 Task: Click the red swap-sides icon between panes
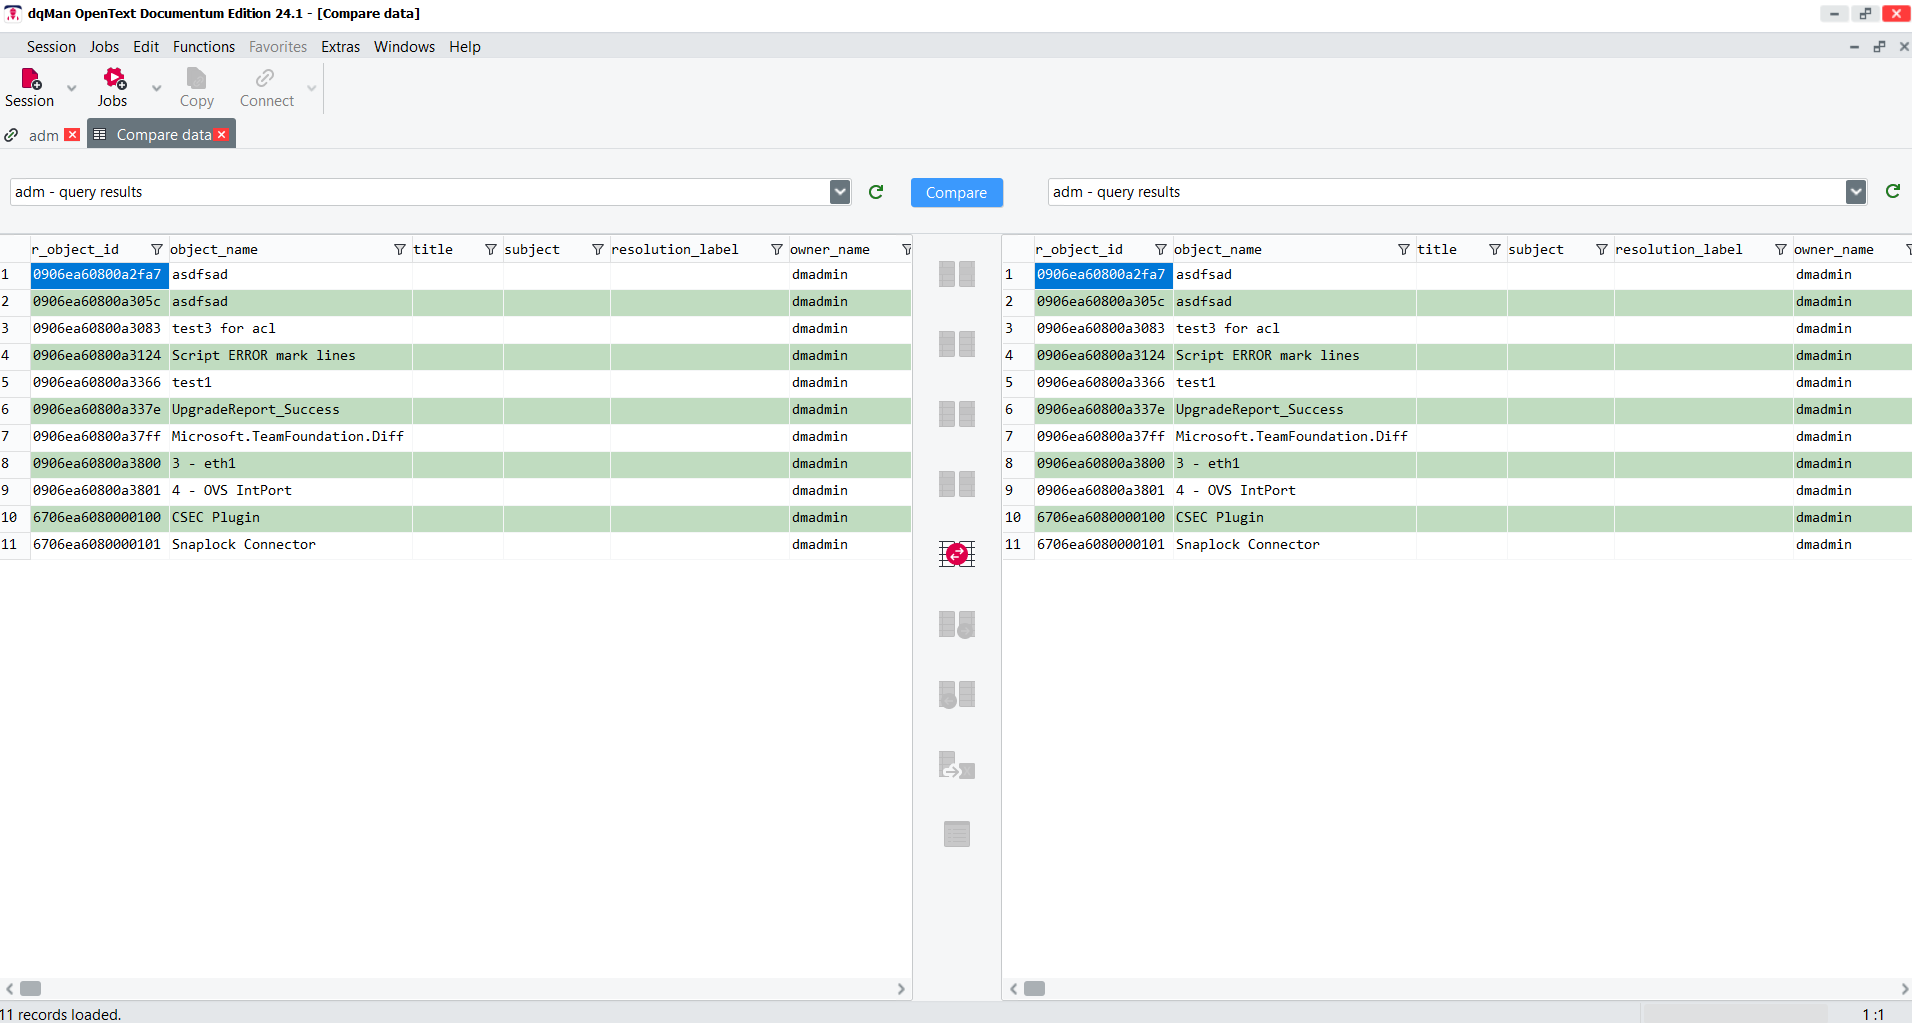[x=957, y=554]
